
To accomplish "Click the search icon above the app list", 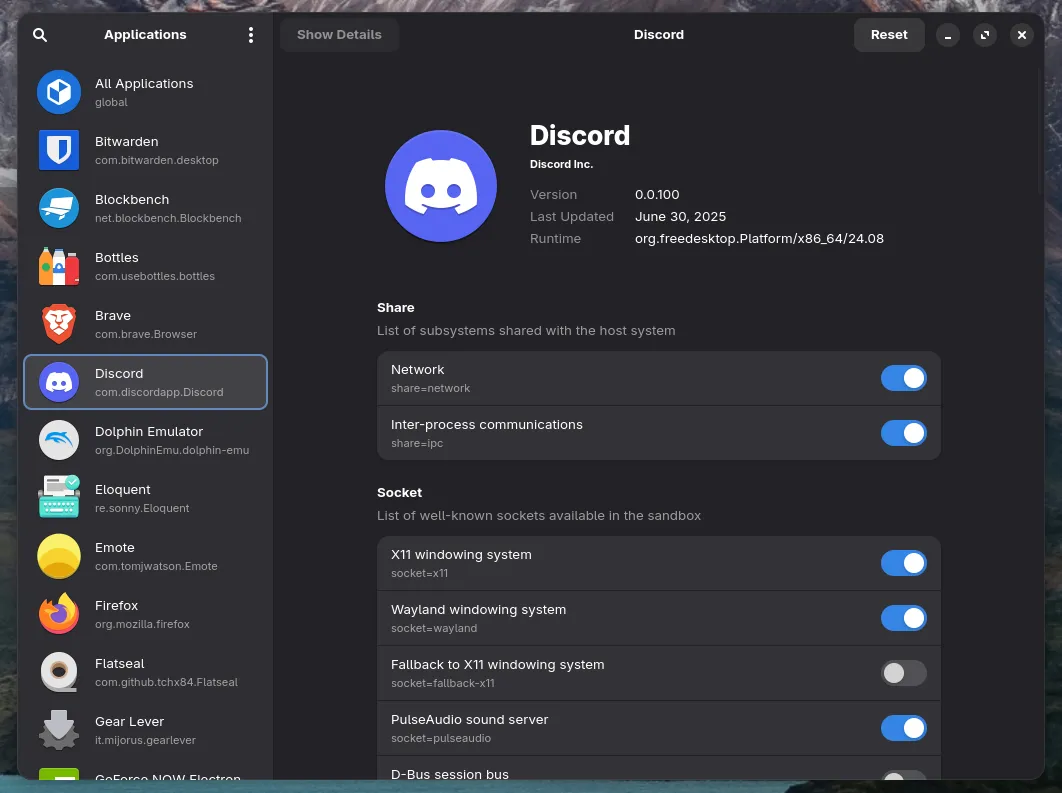I will [x=39, y=34].
